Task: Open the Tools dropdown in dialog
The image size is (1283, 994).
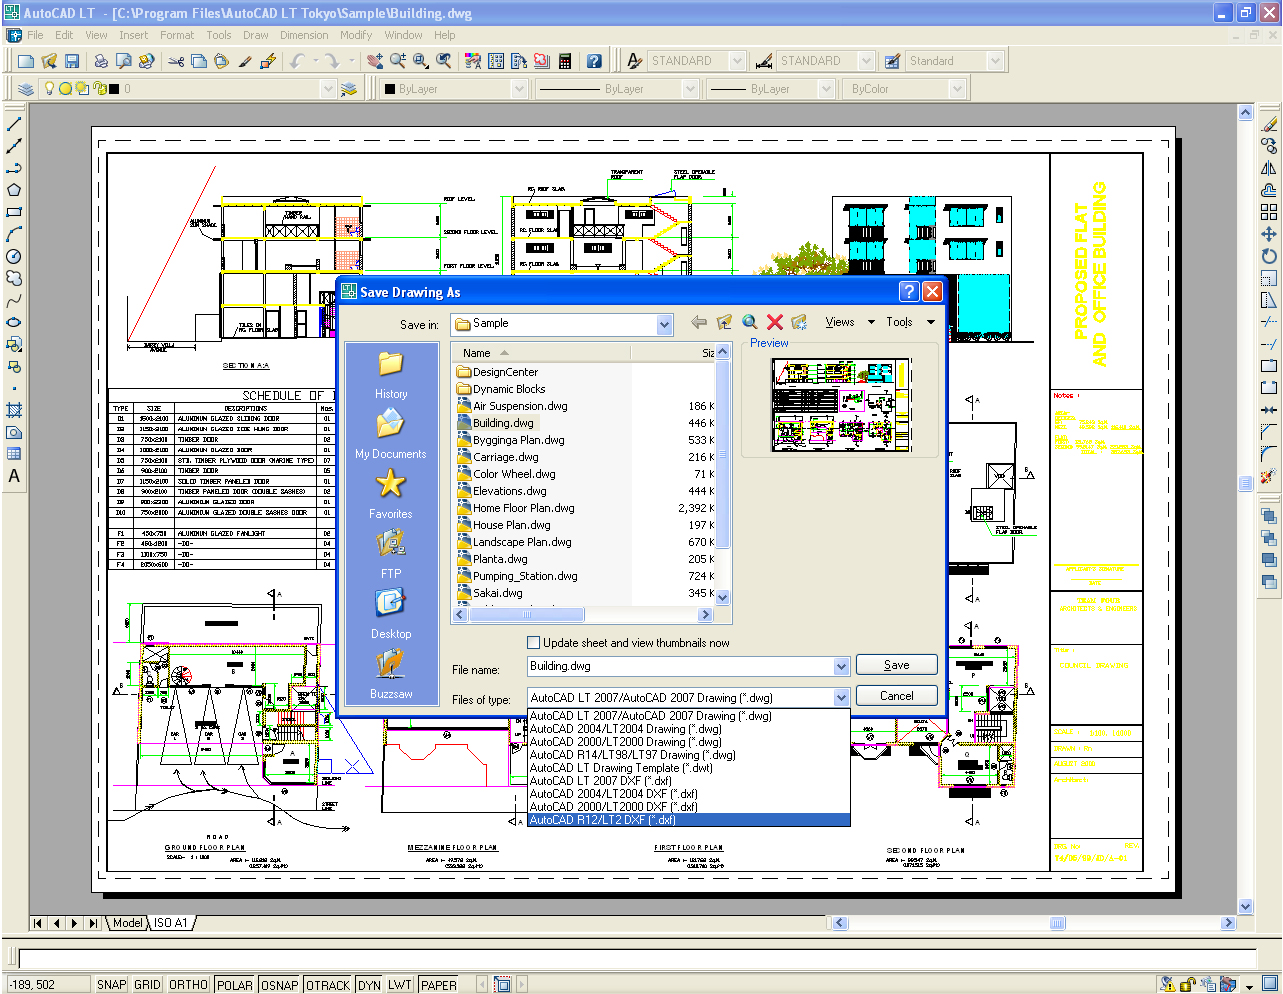Action: (910, 322)
